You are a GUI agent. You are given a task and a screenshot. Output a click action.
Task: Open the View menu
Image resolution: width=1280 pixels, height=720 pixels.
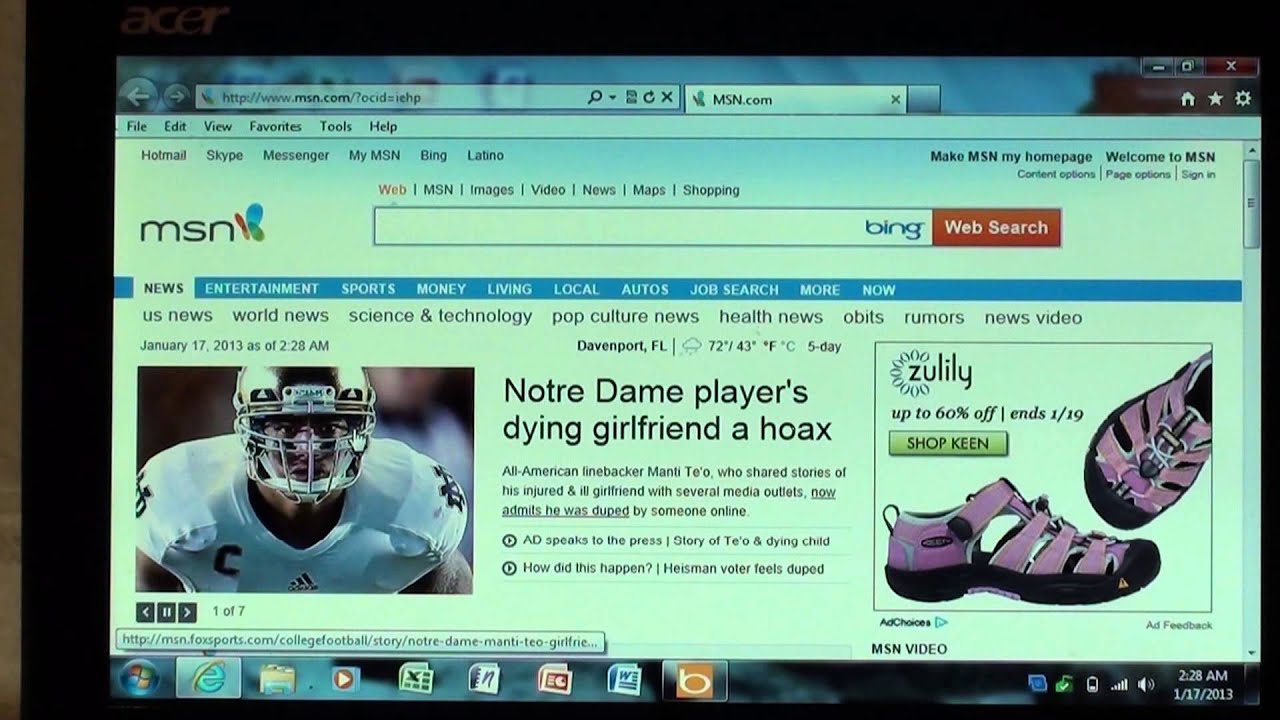[x=218, y=126]
